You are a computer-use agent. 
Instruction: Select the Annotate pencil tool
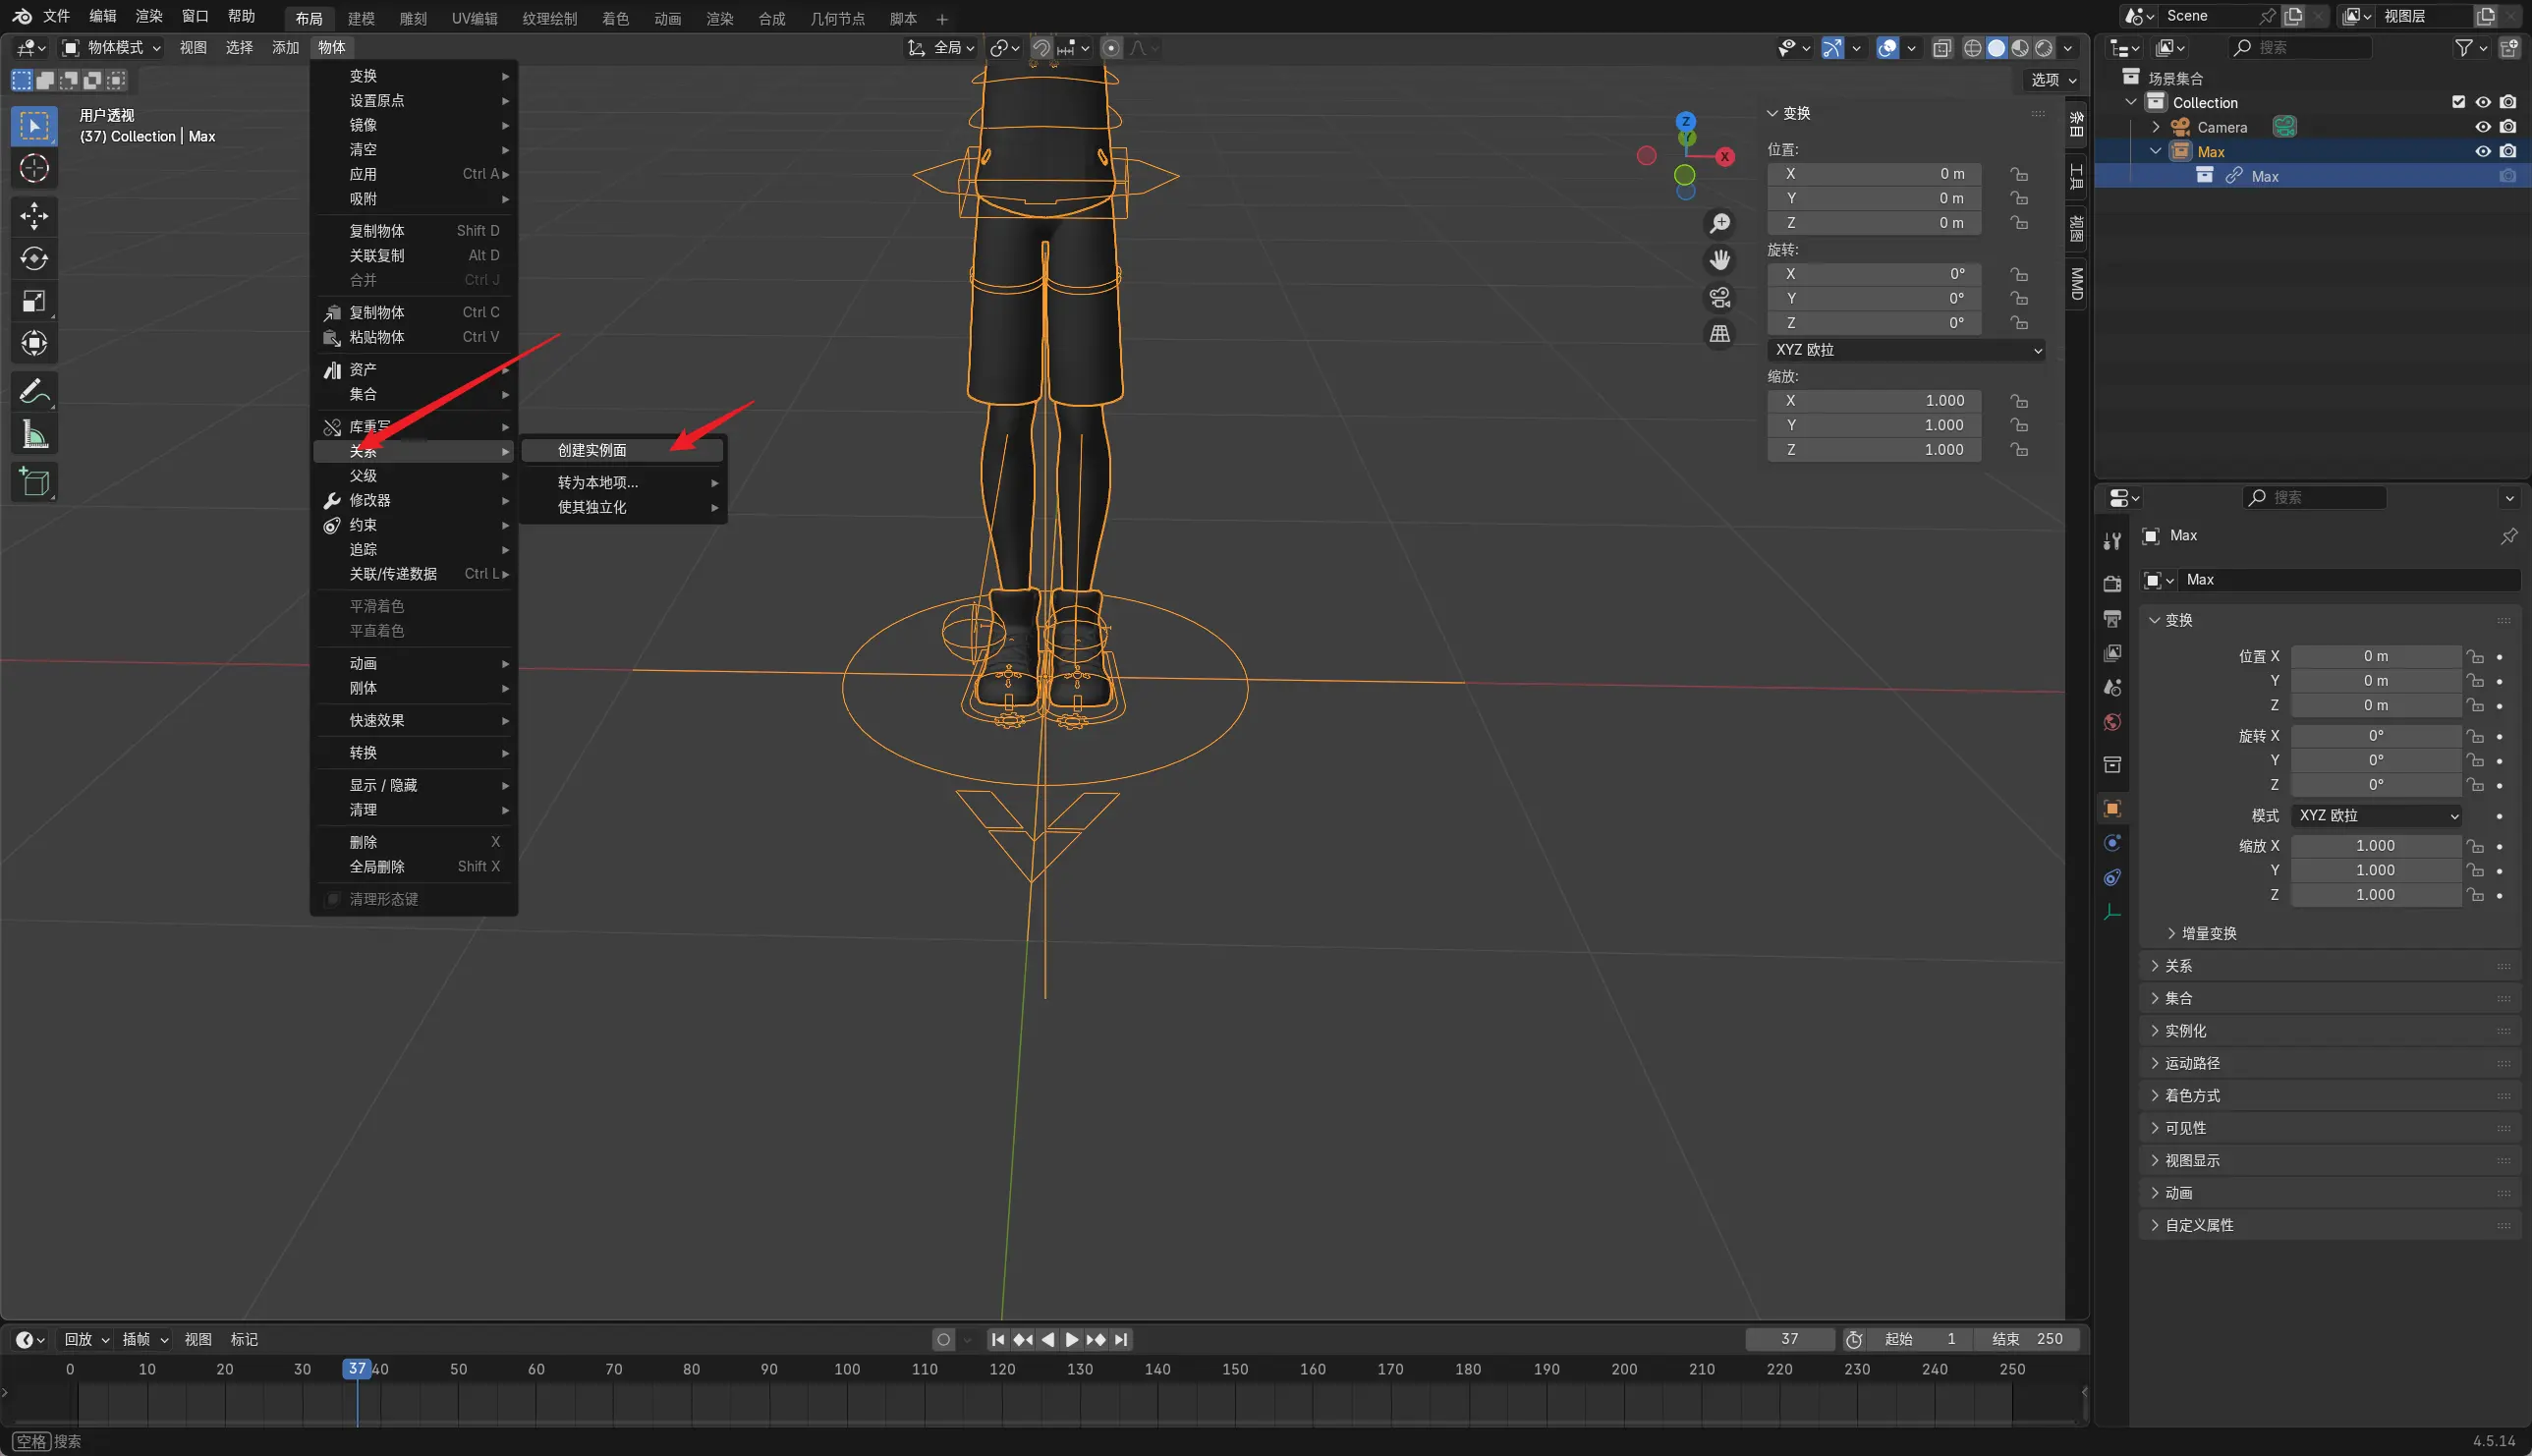pyautogui.click(x=34, y=391)
